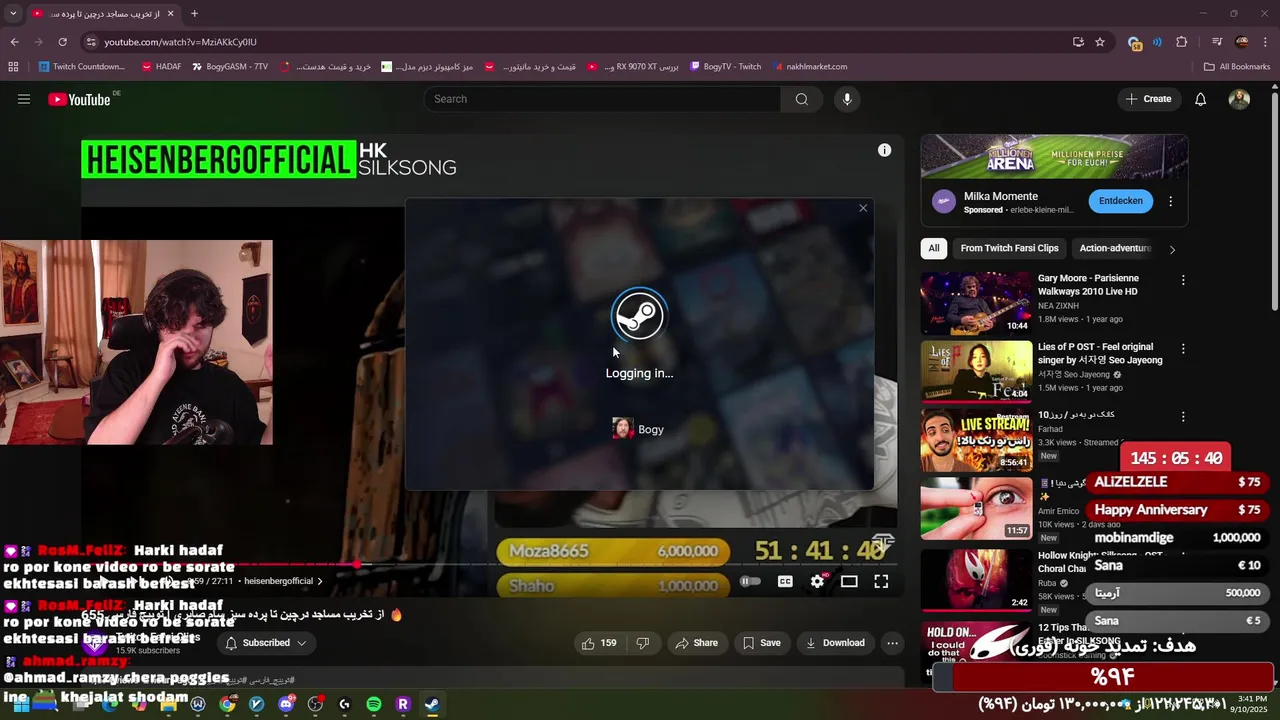Start voice search with the microphone icon
The height and width of the screenshot is (720, 1280).
point(847,99)
